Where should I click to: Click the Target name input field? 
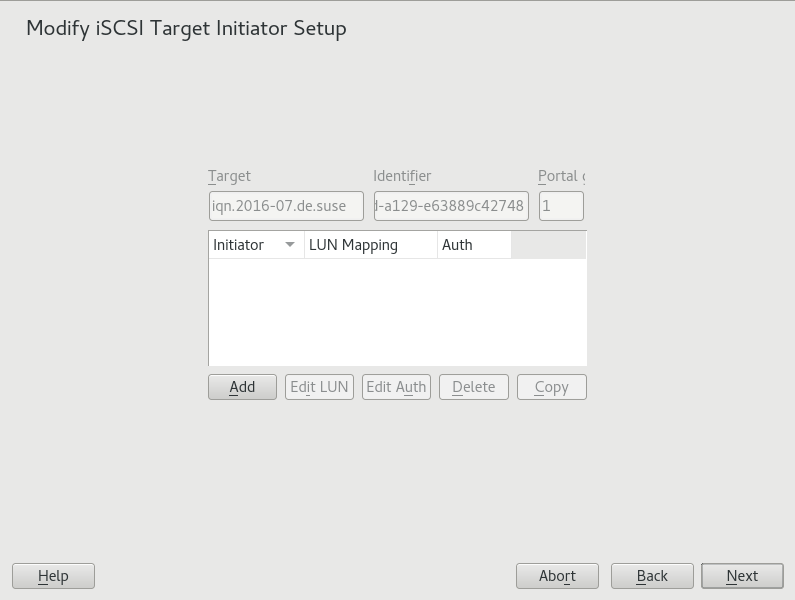click(x=286, y=206)
